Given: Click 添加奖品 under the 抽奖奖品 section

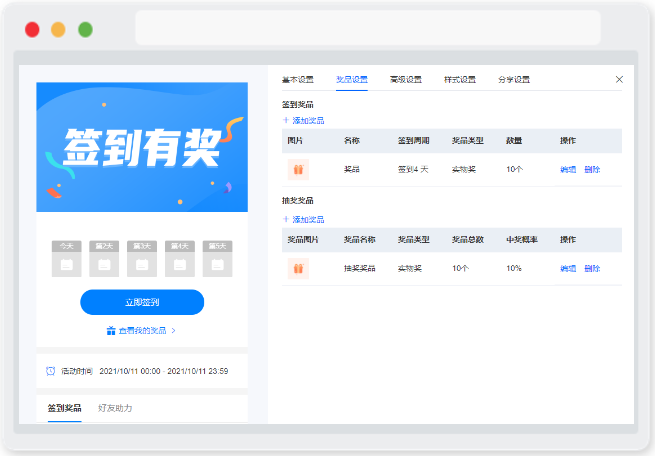Looking at the screenshot, I should [x=308, y=219].
